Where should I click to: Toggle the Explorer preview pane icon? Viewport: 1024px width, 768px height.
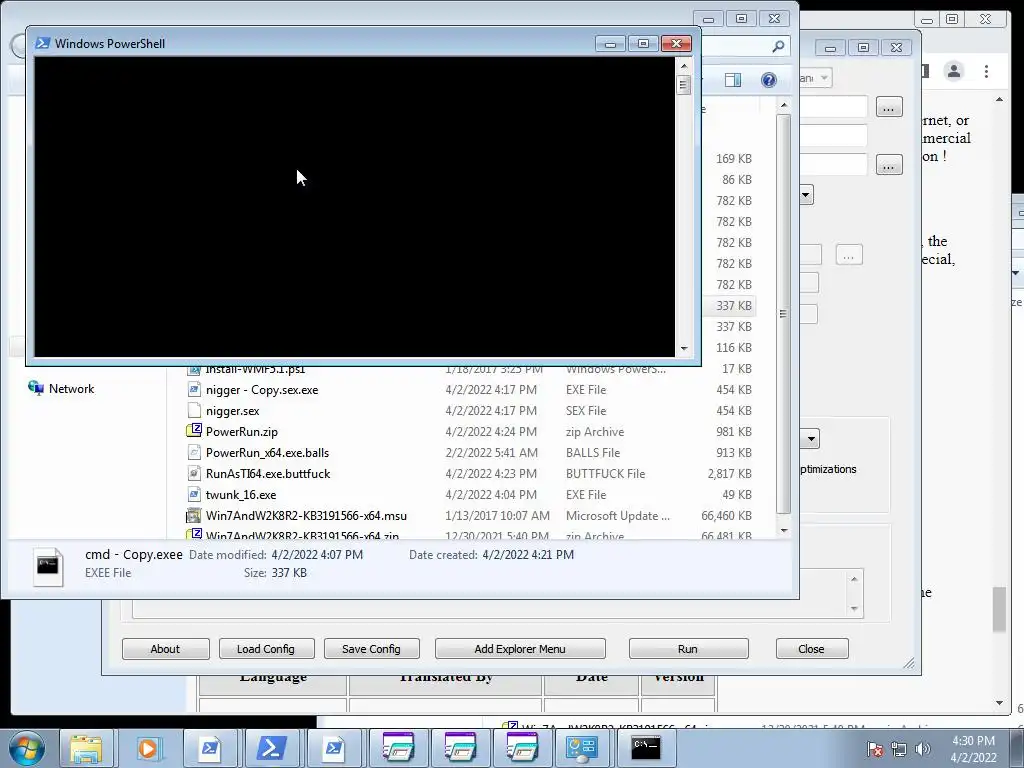(x=733, y=80)
